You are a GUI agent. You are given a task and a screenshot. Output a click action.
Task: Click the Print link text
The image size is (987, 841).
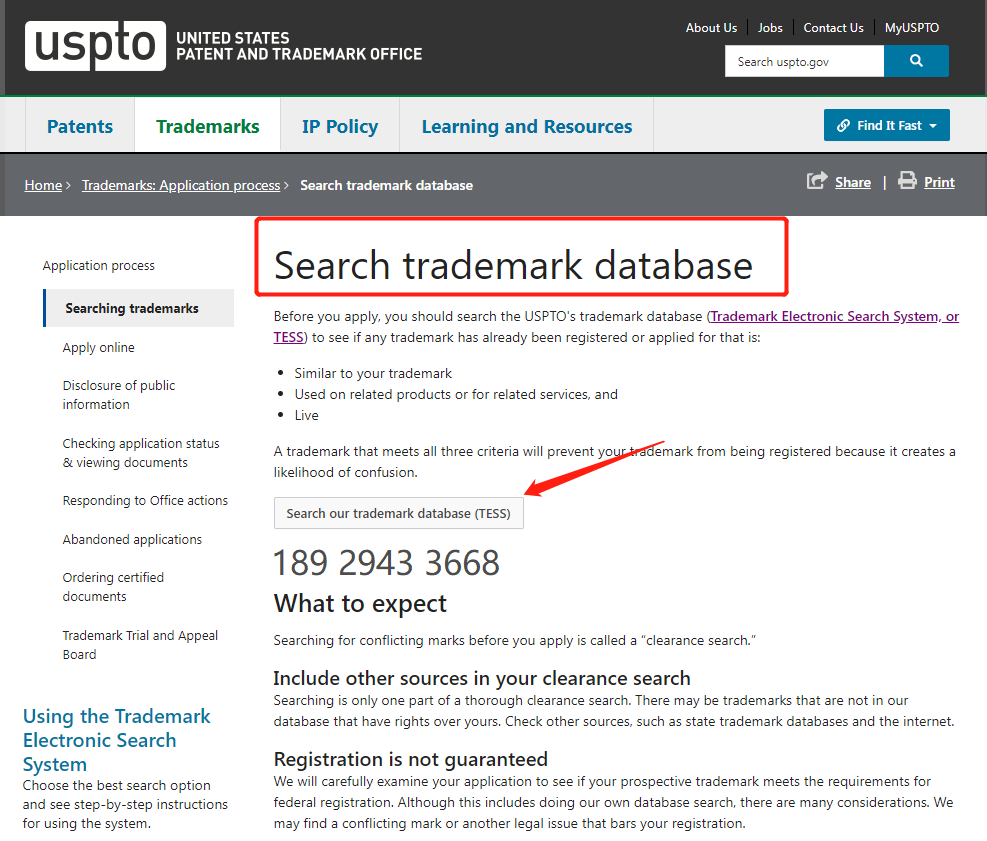pyautogui.click(x=939, y=183)
